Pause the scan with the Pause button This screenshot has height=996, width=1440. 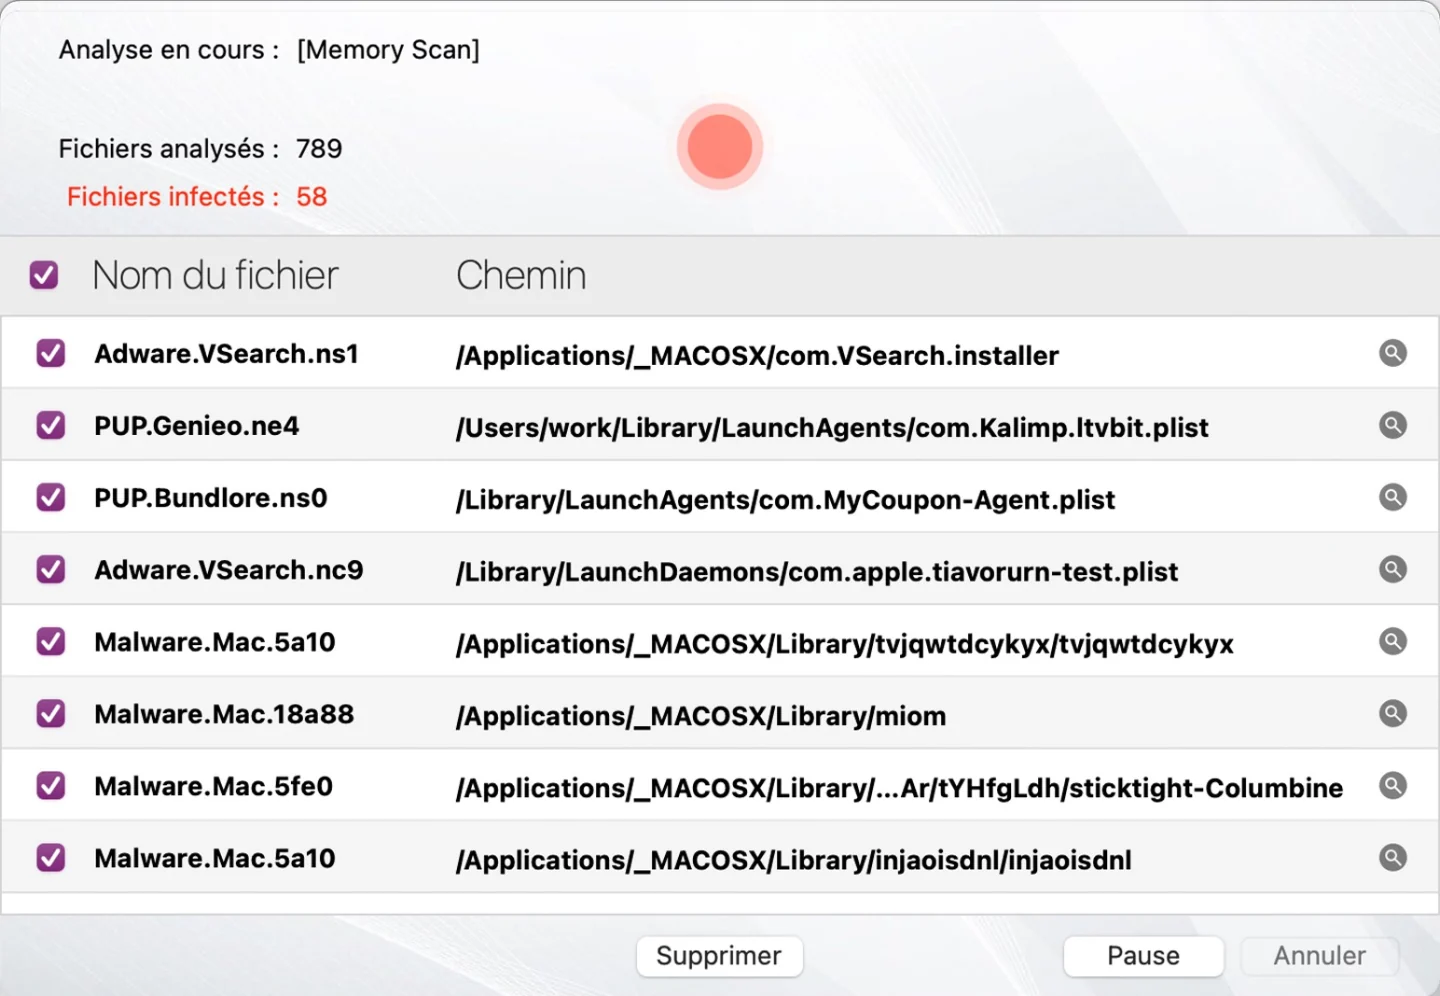tap(1143, 956)
